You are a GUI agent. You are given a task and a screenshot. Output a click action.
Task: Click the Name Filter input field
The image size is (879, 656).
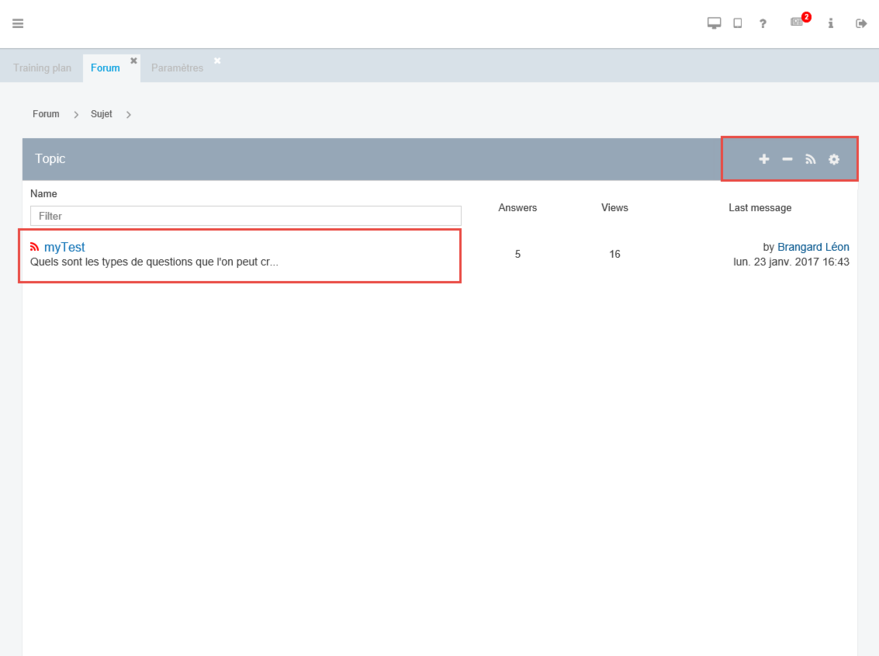pyautogui.click(x=246, y=216)
